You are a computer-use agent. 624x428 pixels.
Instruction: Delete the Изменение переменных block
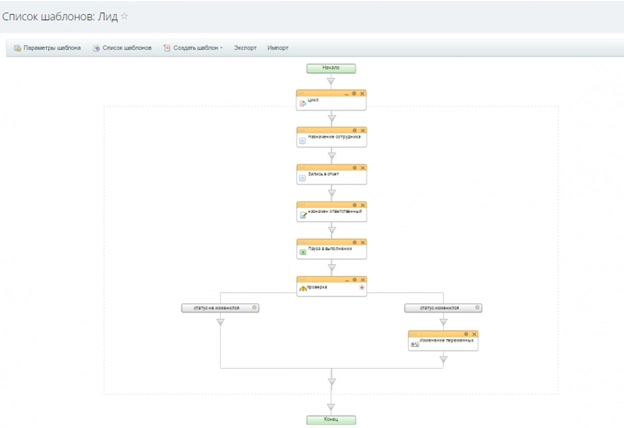[x=474, y=333]
